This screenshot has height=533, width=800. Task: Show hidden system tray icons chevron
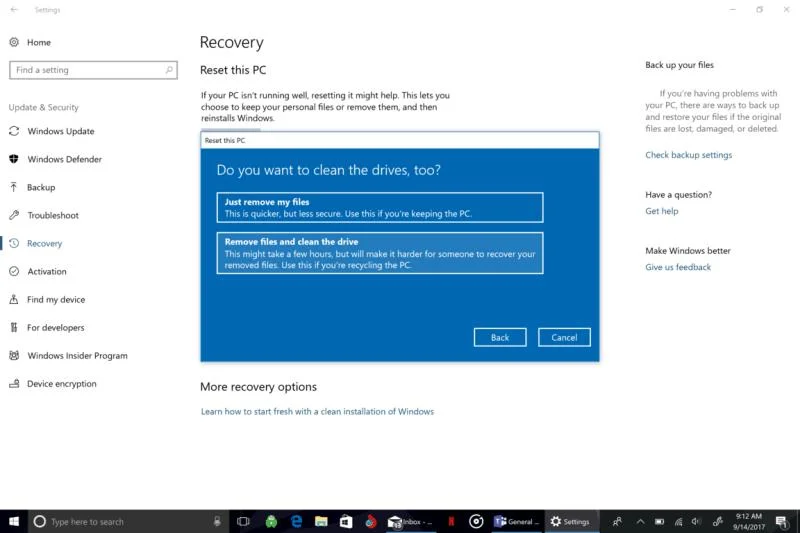coord(640,521)
